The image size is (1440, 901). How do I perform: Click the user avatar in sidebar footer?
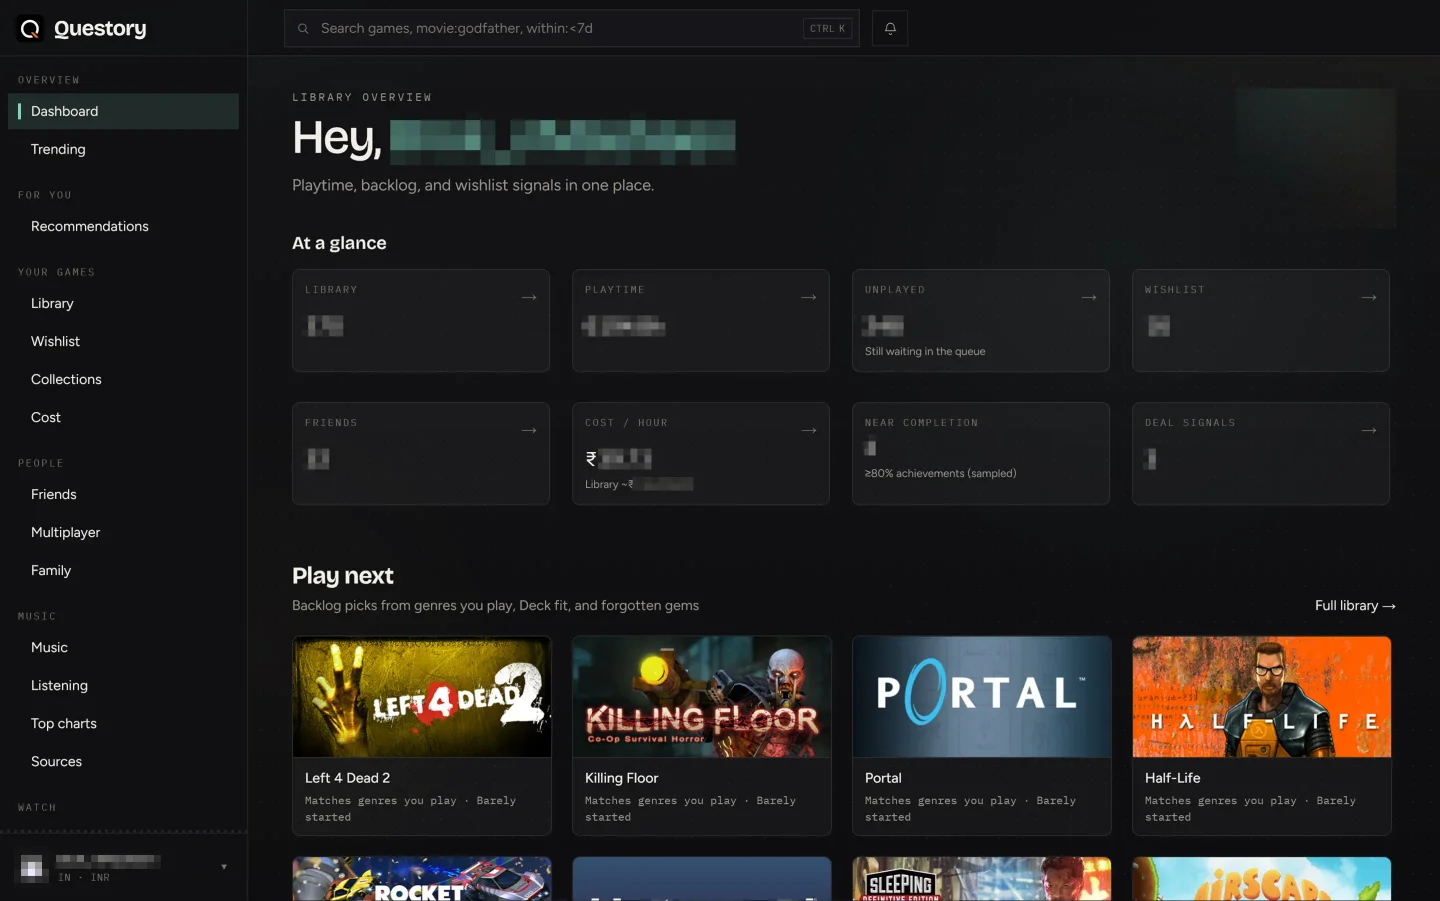pos(32,868)
